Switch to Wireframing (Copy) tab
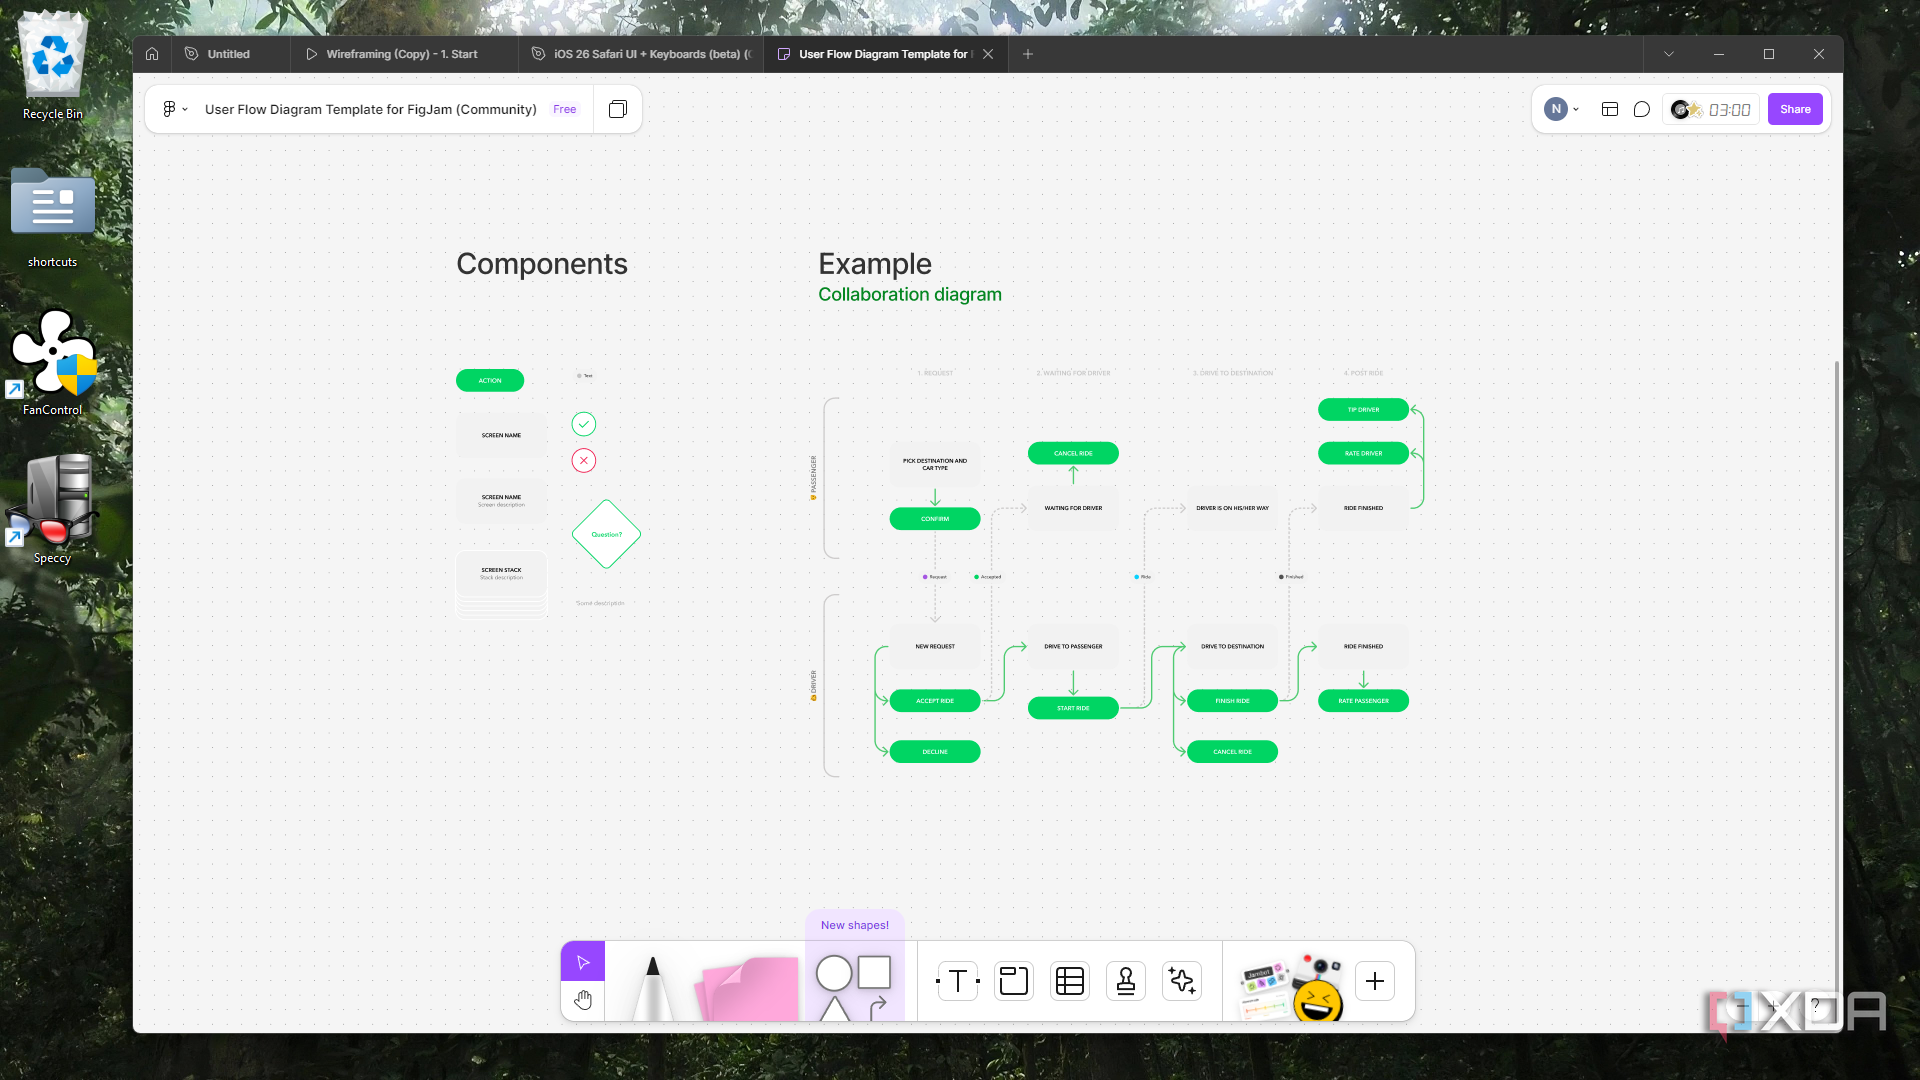The height and width of the screenshot is (1080, 1920). pyautogui.click(x=403, y=54)
